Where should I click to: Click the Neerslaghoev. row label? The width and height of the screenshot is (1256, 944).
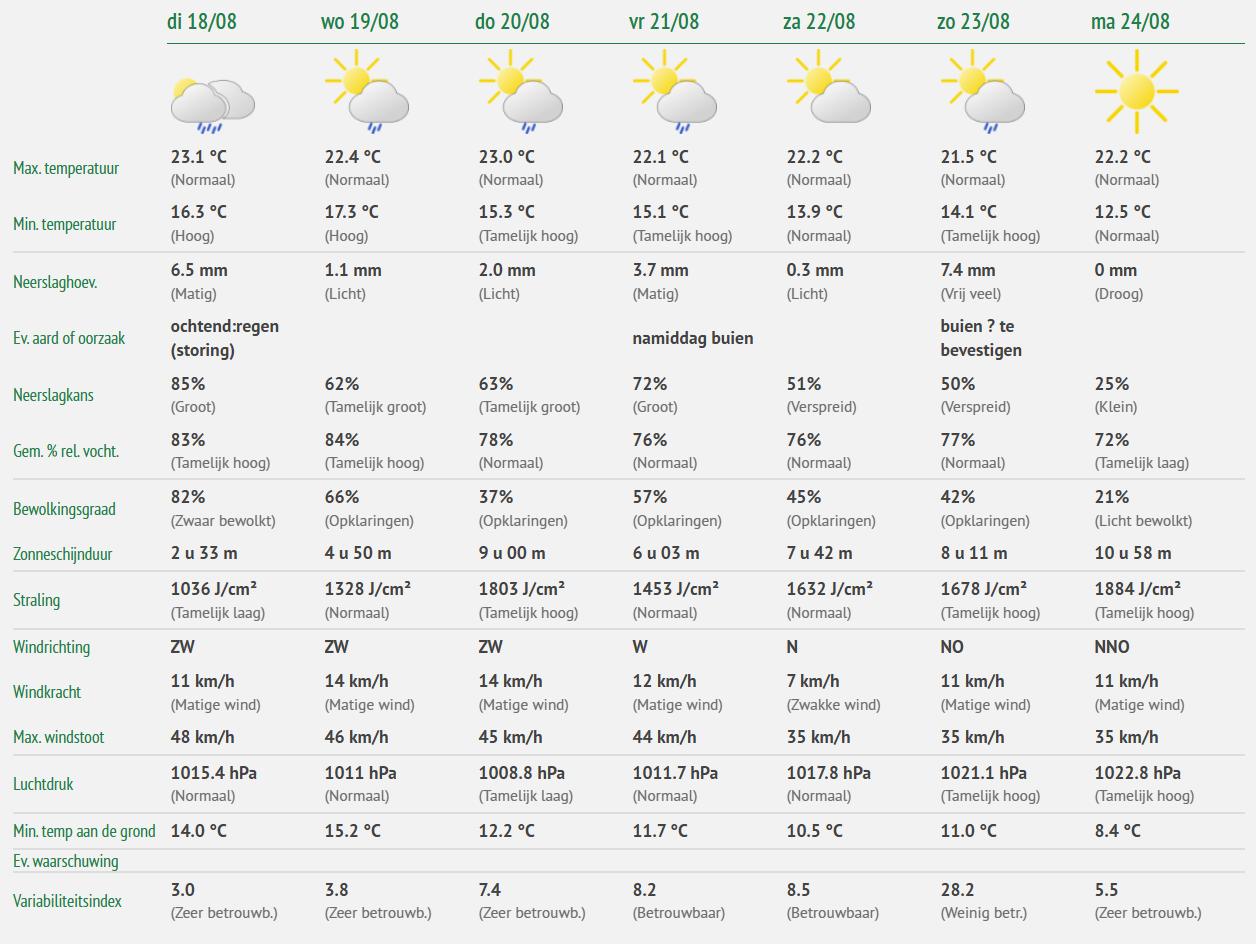(55, 282)
